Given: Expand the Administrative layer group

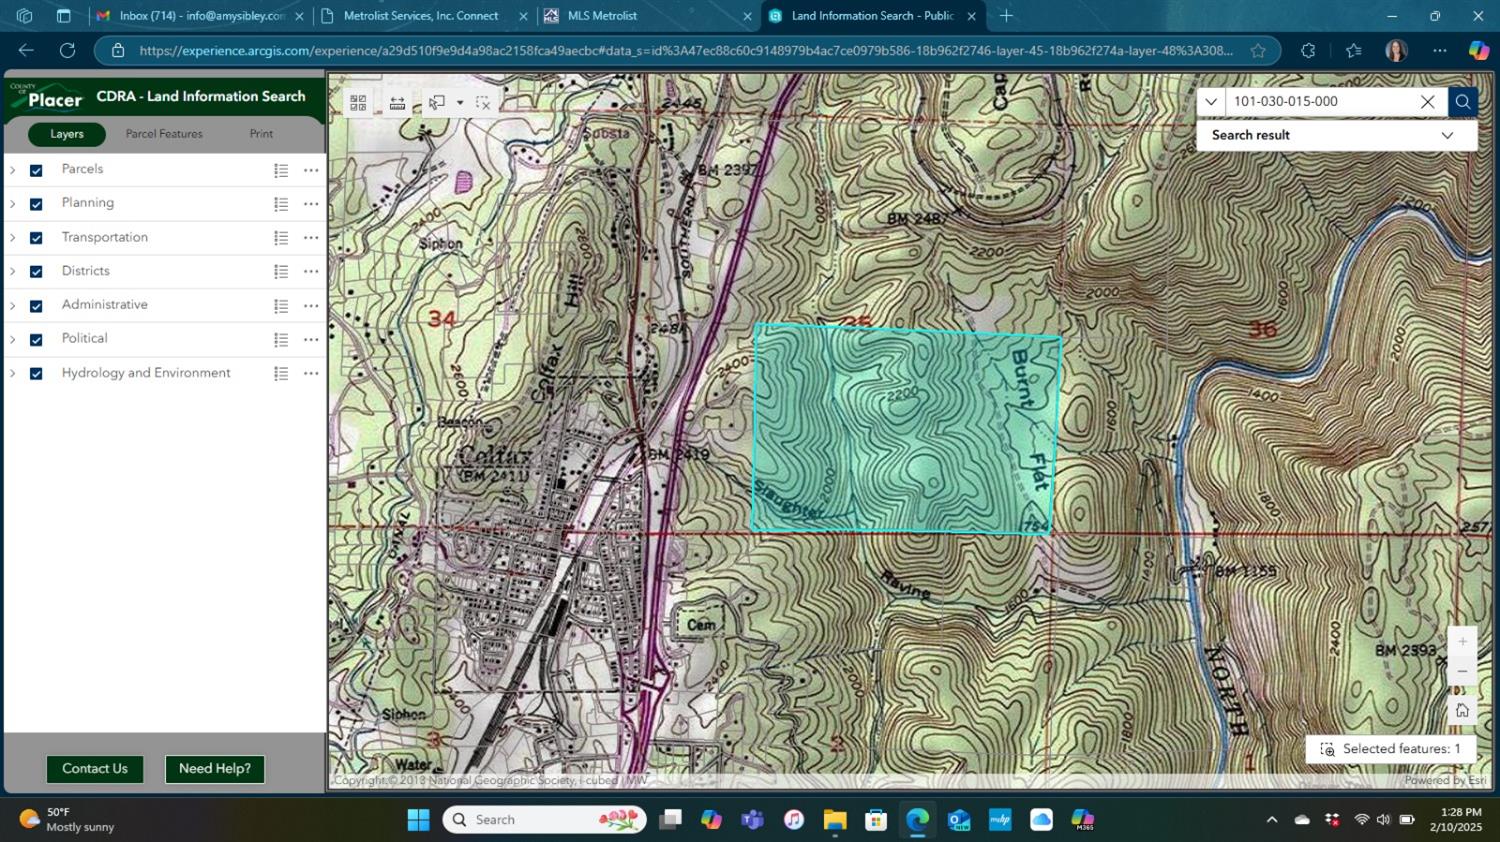Looking at the screenshot, I should (13, 306).
